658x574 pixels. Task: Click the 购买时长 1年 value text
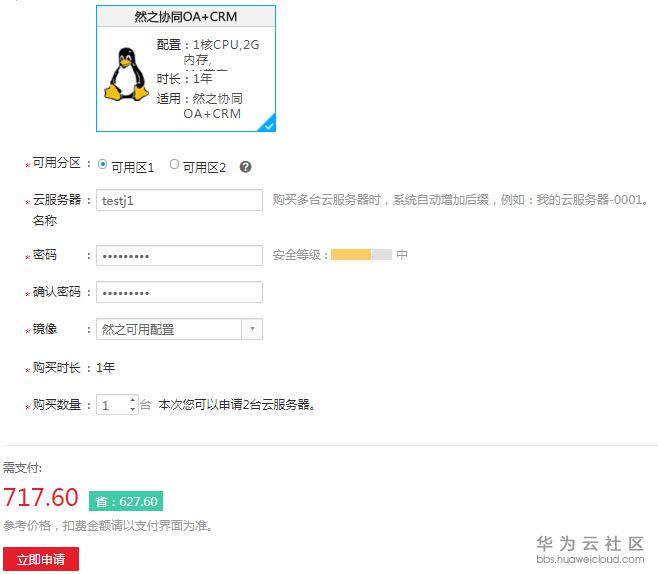pos(105,368)
